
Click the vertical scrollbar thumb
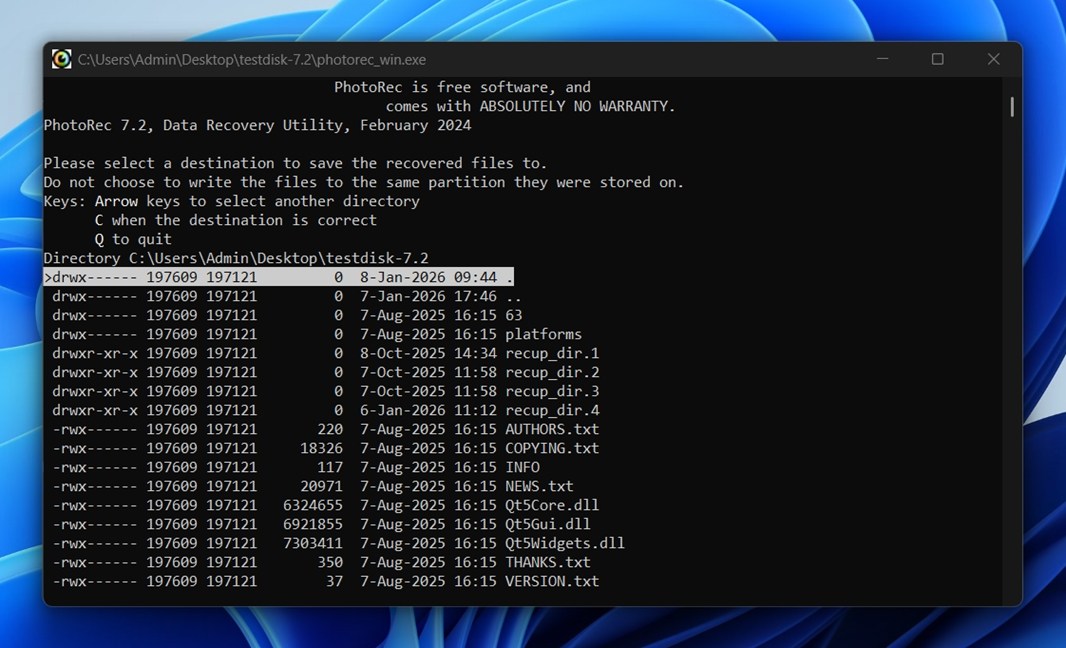(x=1012, y=106)
